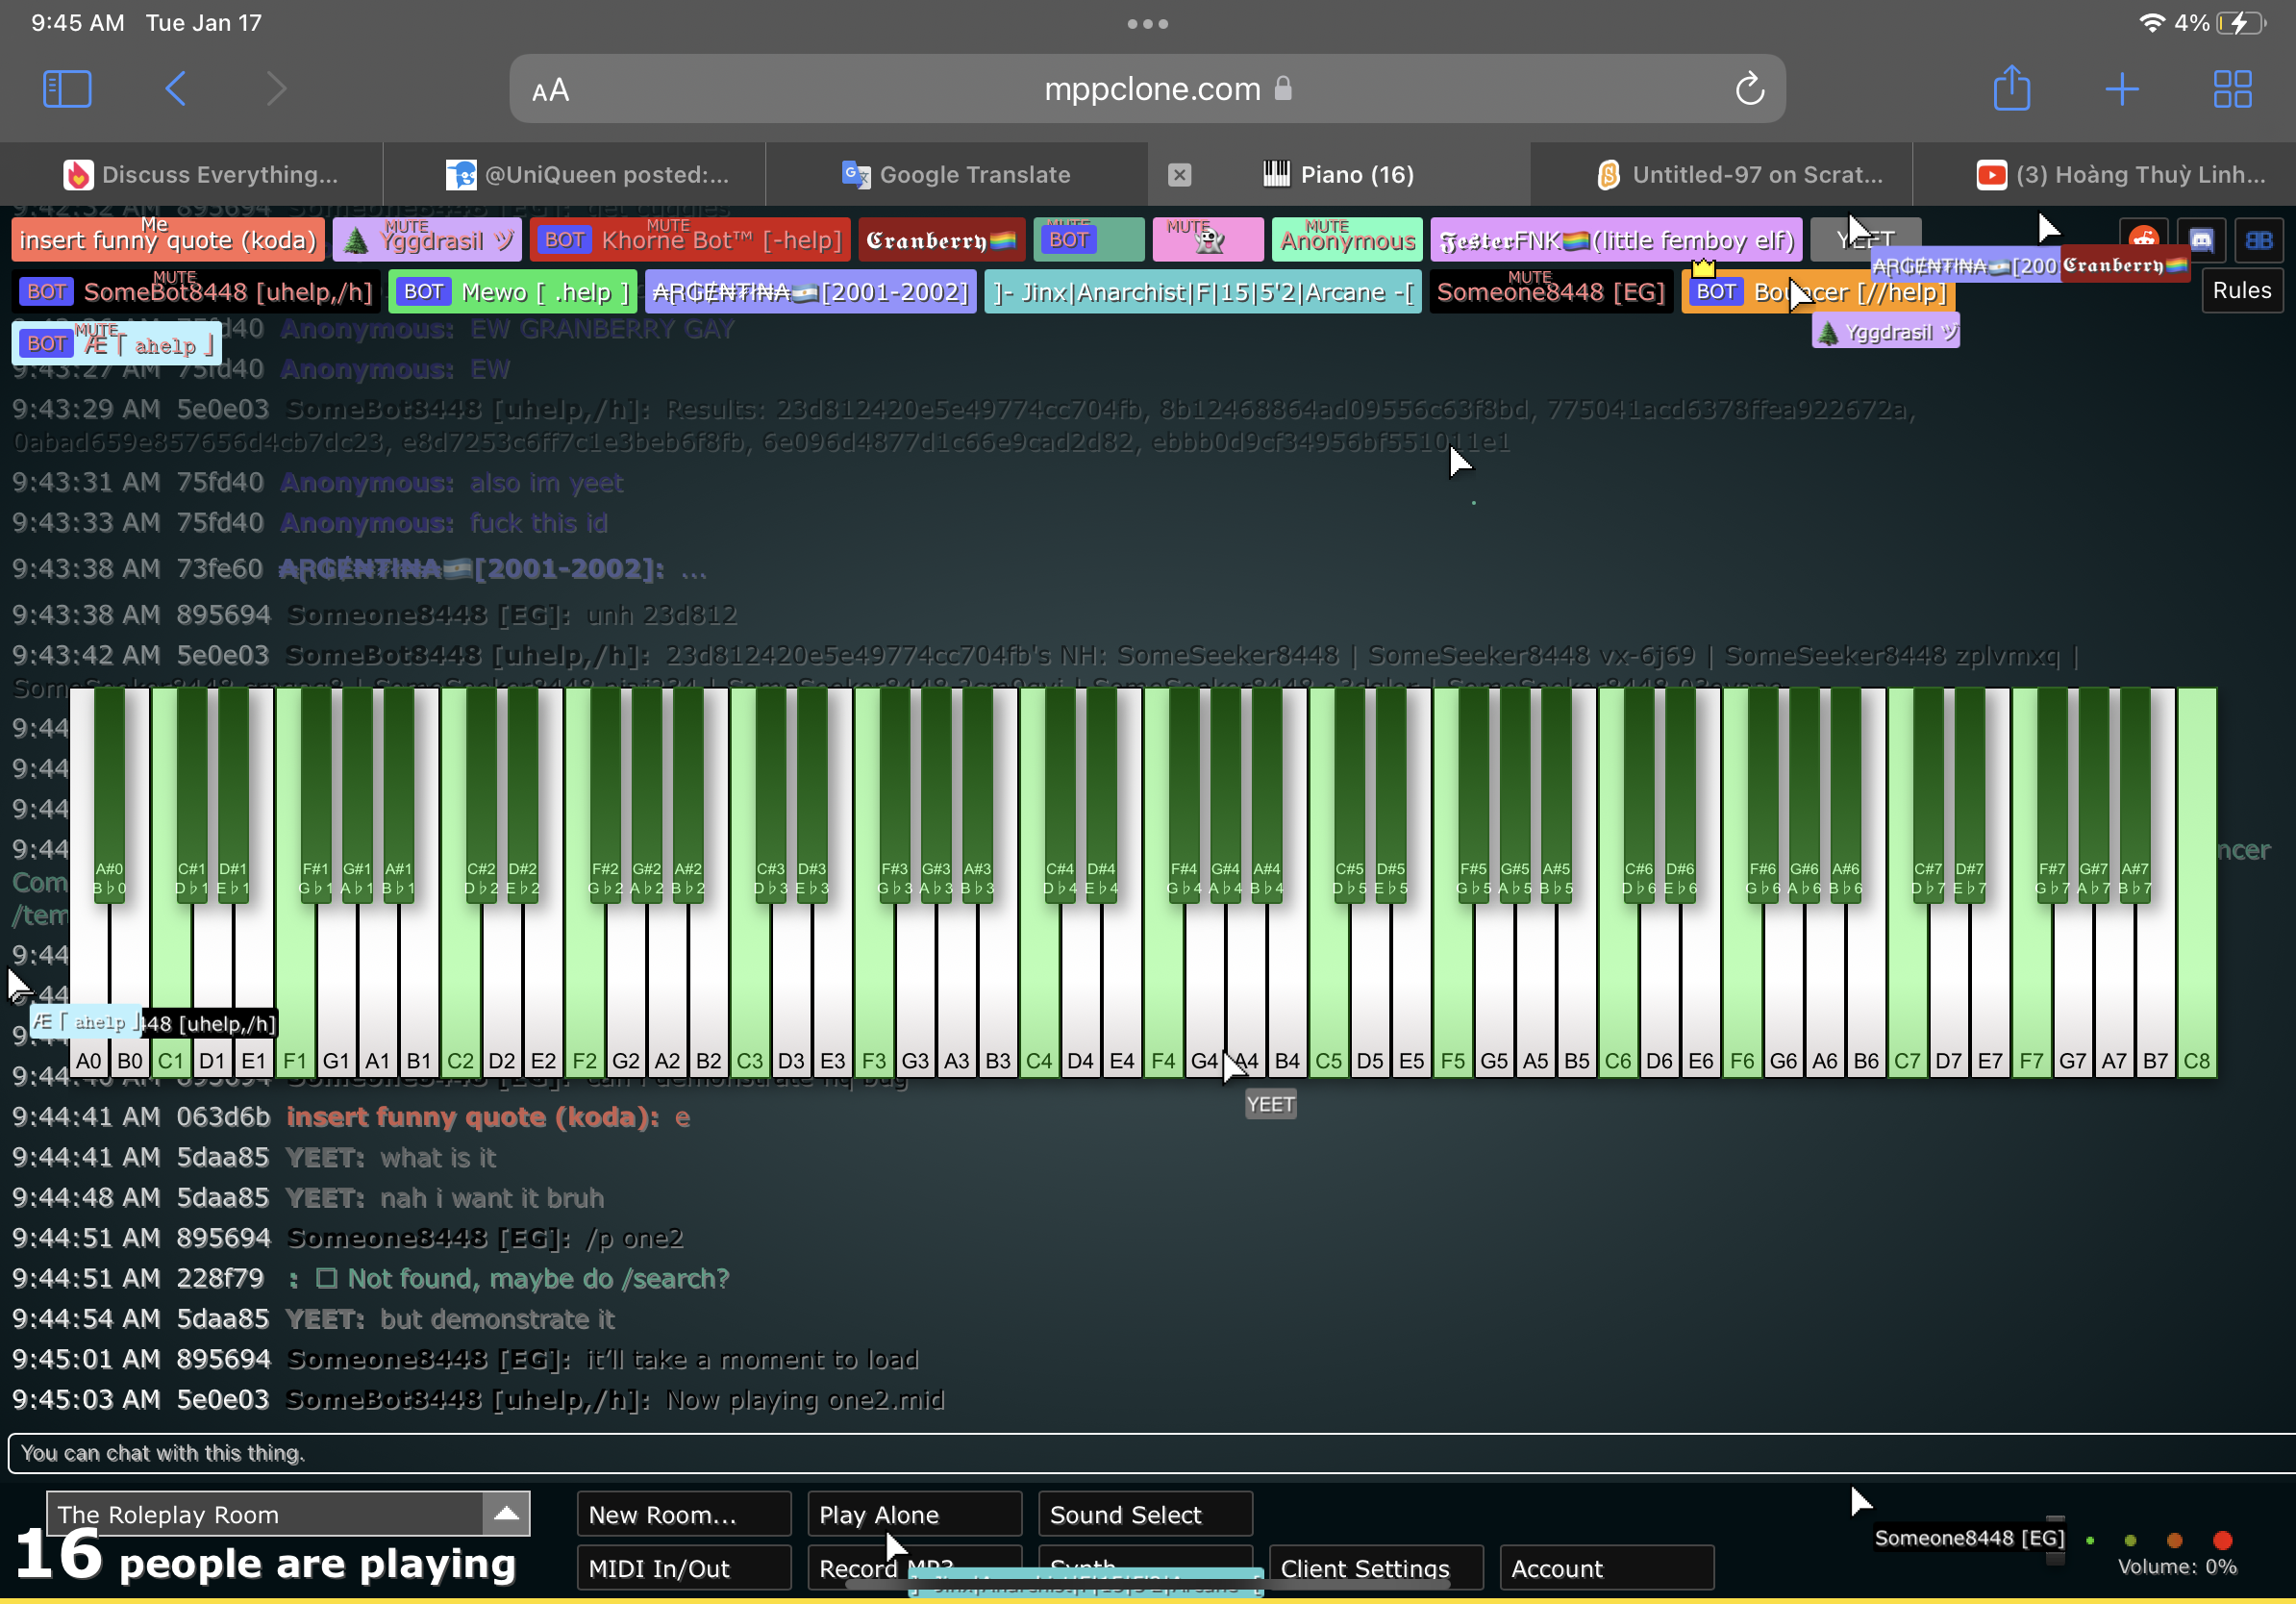Play the F#3 black piano key

click(894, 795)
